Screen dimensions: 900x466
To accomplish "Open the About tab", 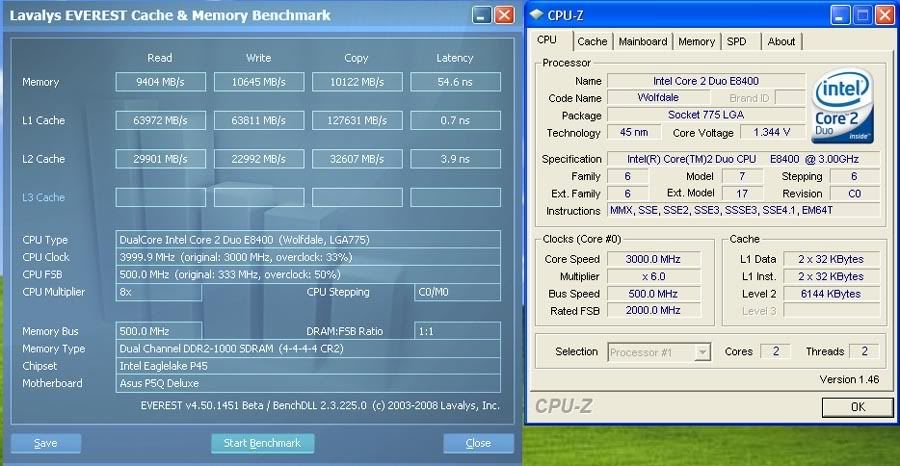I will (x=781, y=41).
